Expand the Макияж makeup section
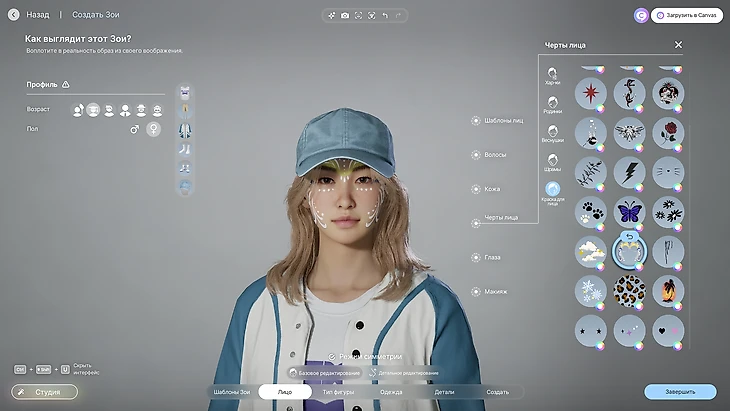This screenshot has width=730, height=411. [x=476, y=292]
